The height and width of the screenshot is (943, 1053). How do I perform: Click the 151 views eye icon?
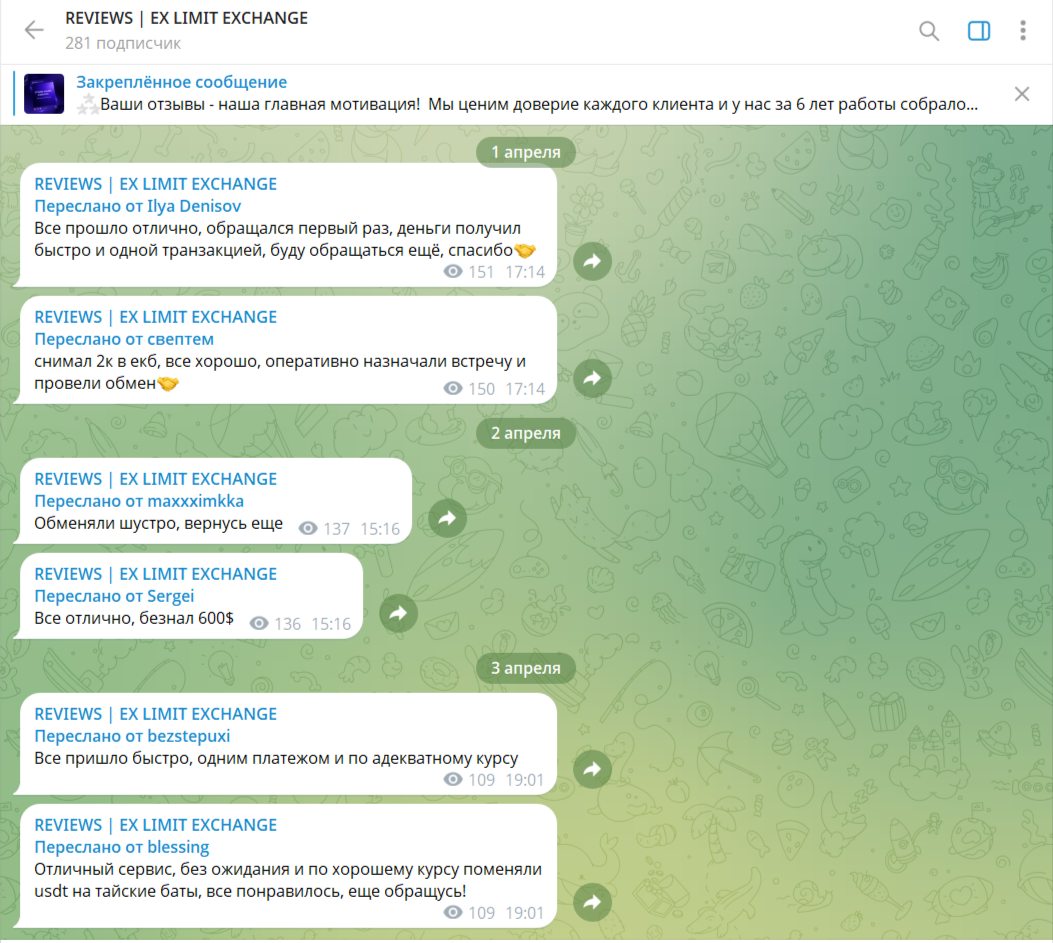click(453, 271)
